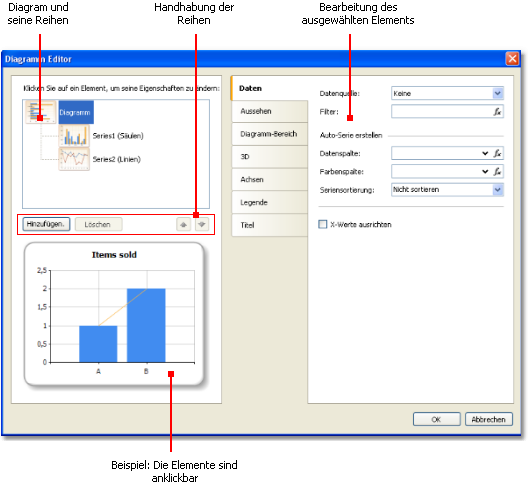Click the blue bar B in the preview chart

(x=146, y=325)
